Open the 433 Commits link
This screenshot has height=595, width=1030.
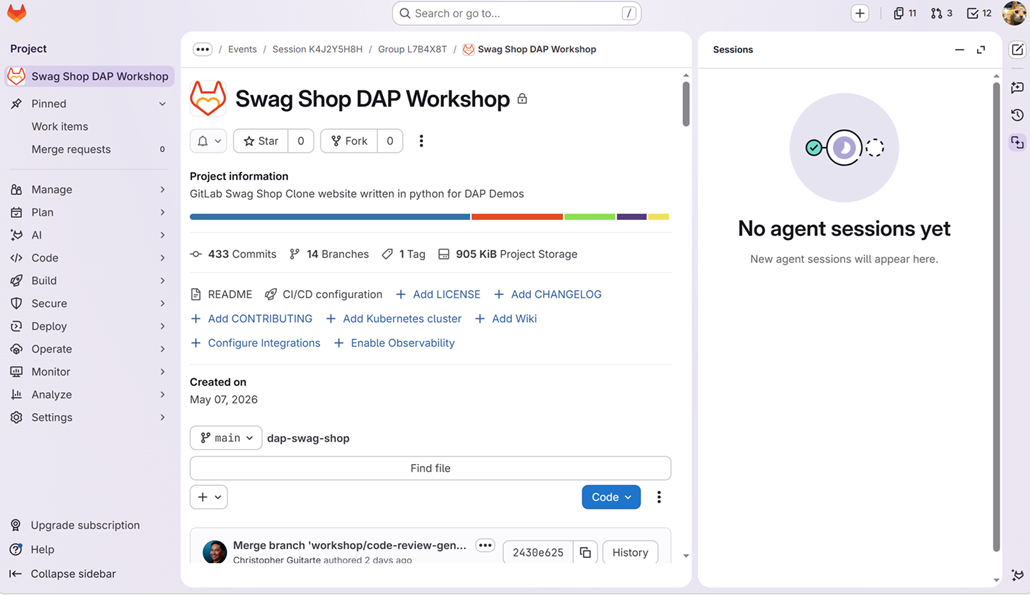click(233, 254)
